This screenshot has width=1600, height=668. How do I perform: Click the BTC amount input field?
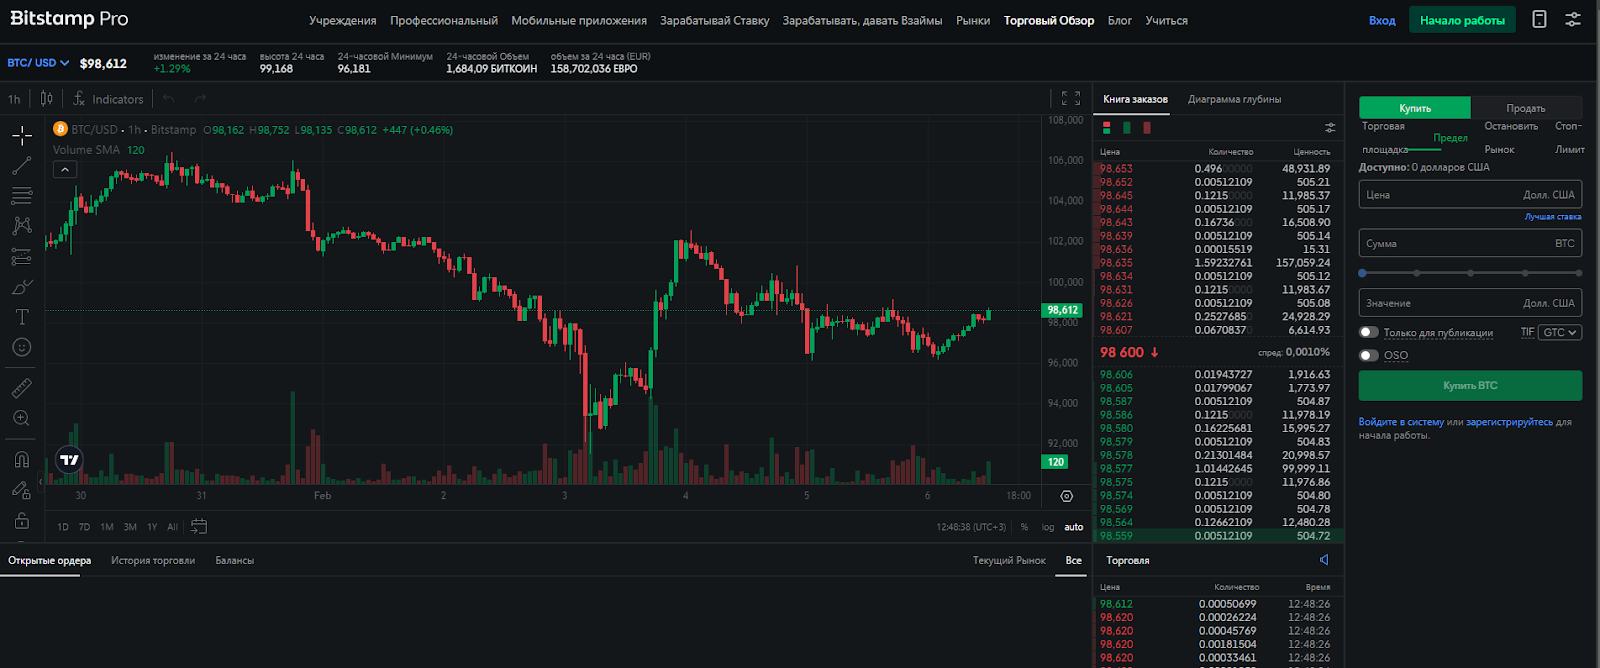pos(1470,243)
